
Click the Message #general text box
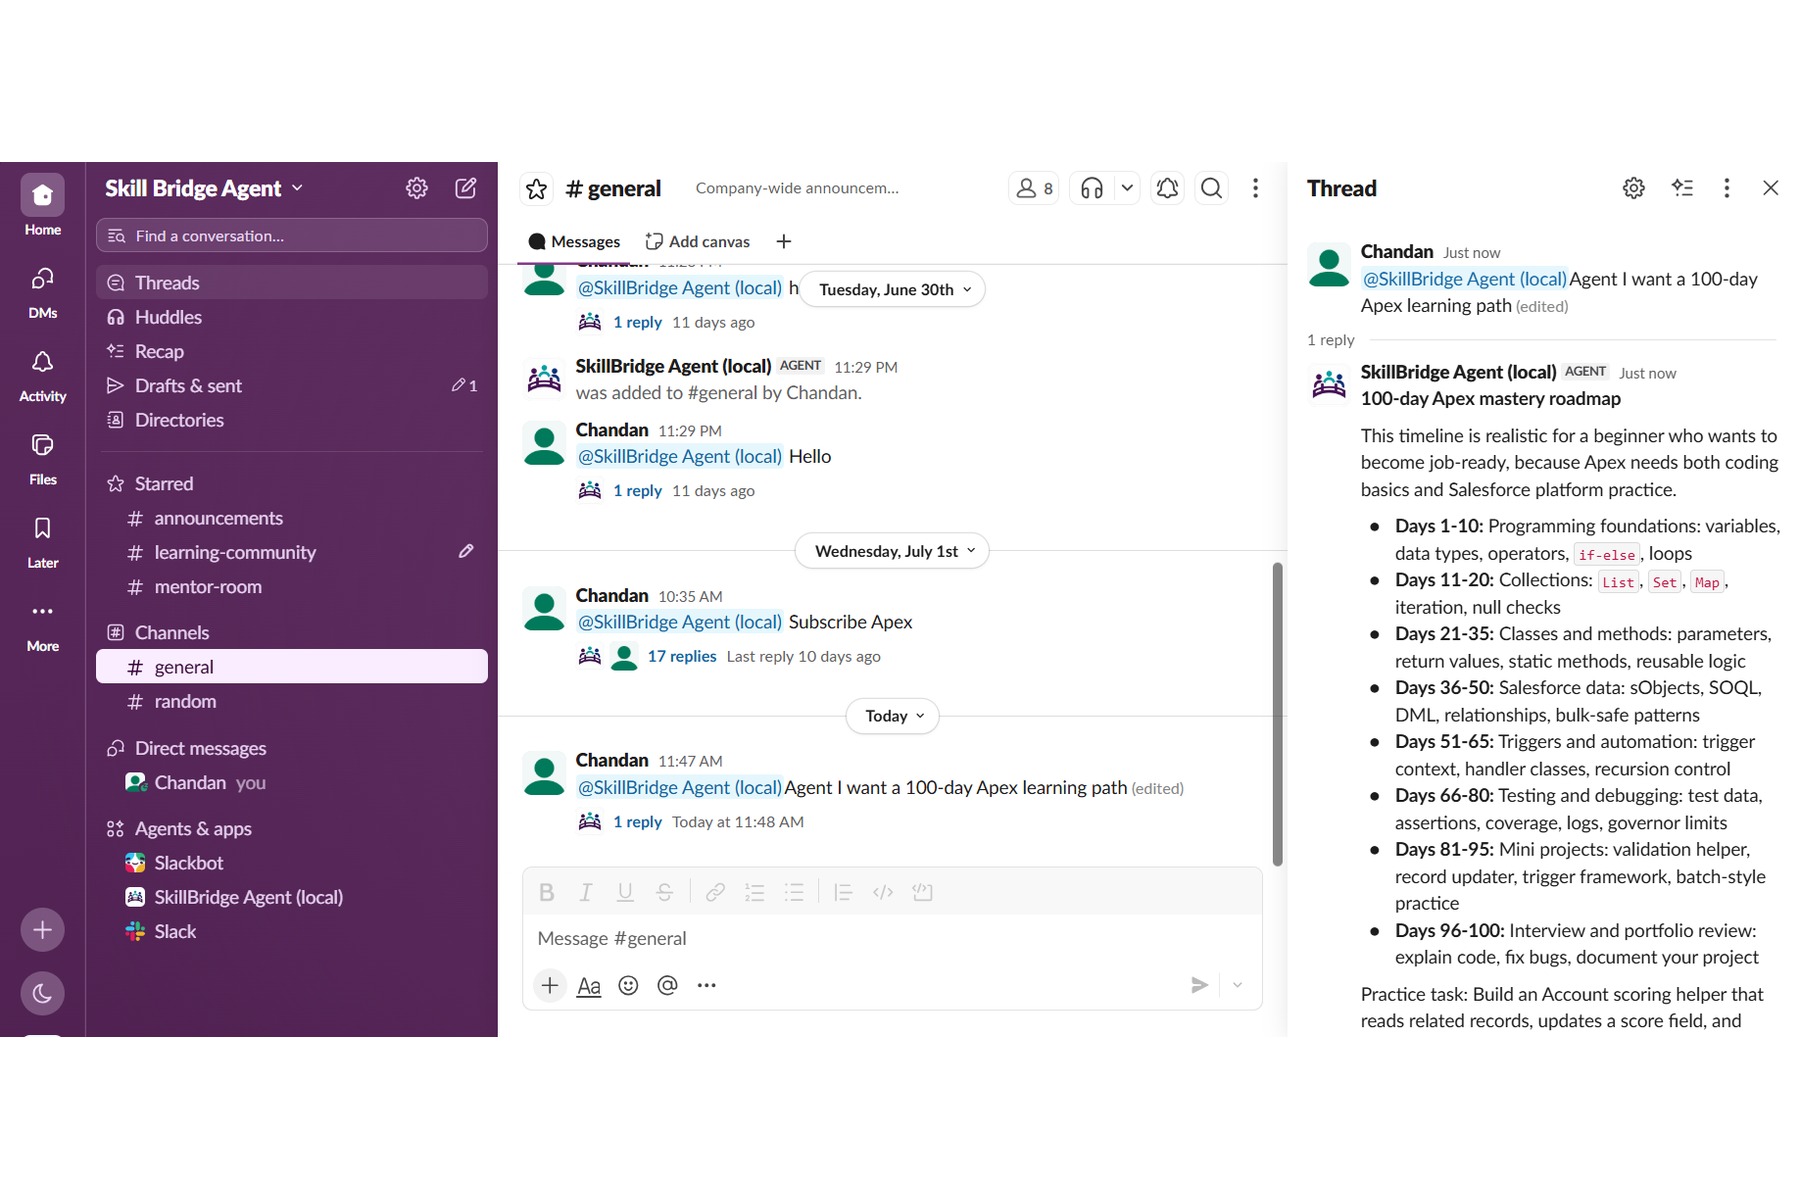pos(892,939)
